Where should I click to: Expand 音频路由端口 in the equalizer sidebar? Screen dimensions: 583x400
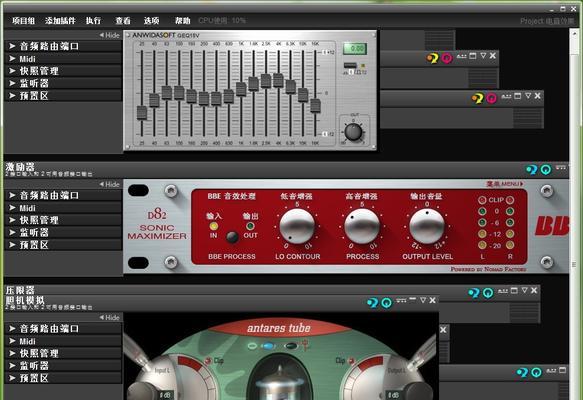pos(63,46)
